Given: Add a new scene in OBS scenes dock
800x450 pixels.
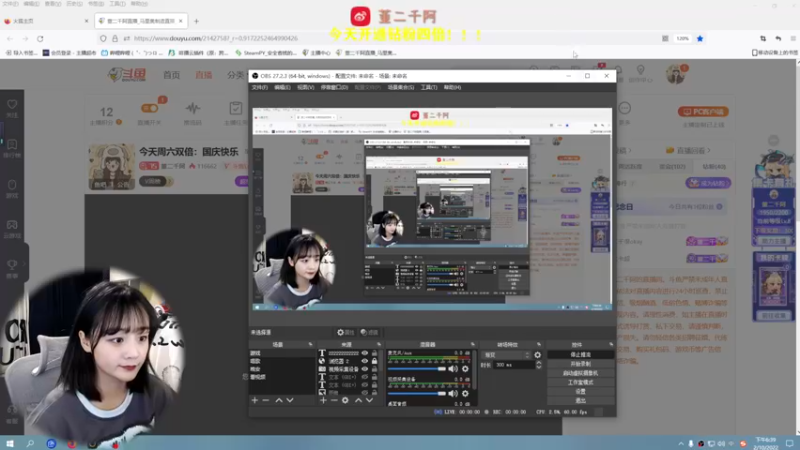Looking at the screenshot, I should click(255, 401).
